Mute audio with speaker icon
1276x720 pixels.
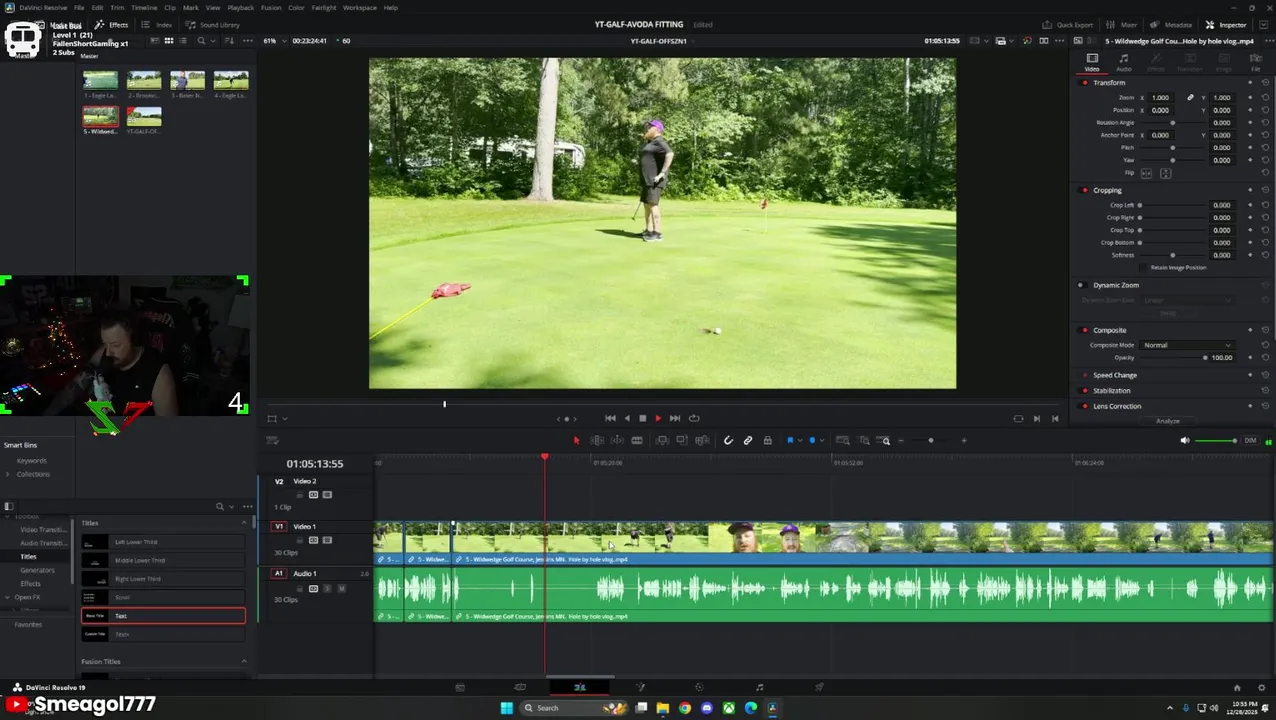point(1185,441)
